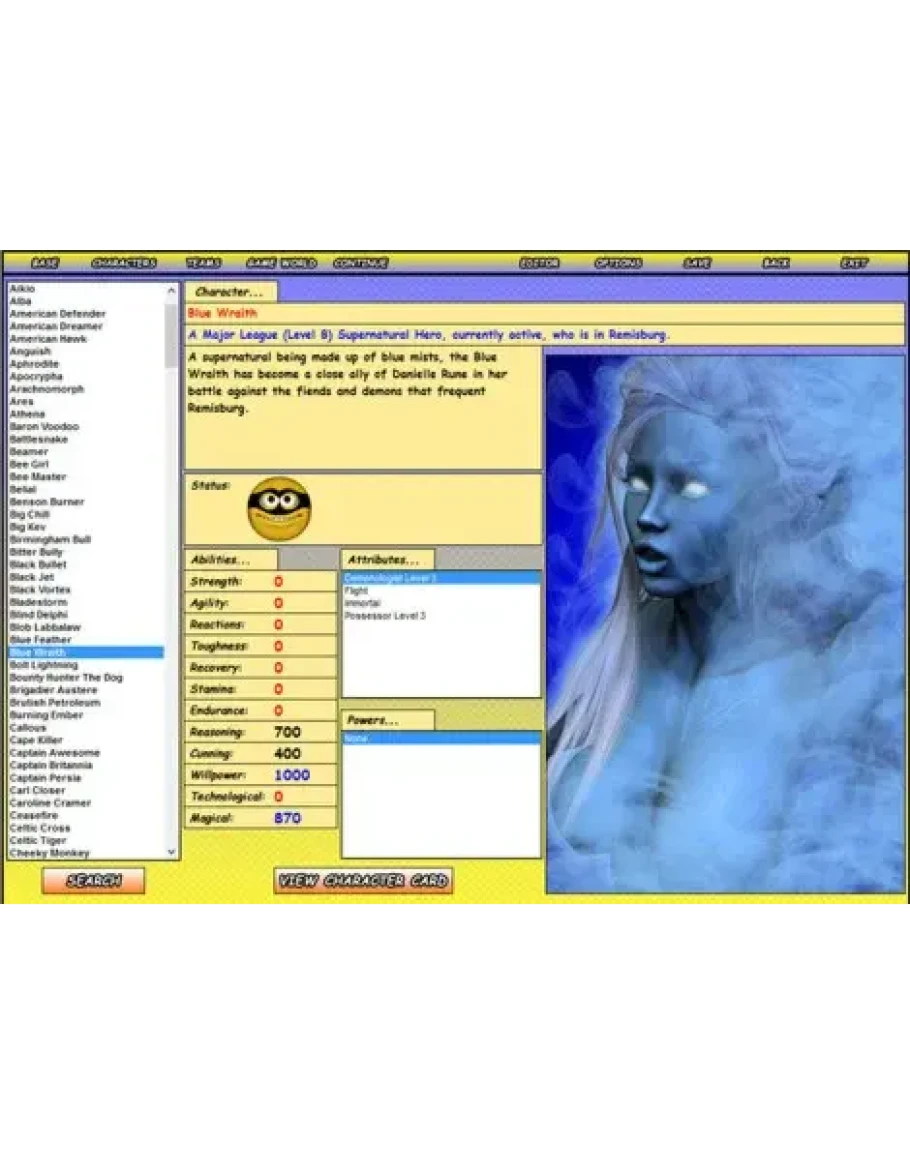This screenshot has height=1155, width=910.
Task: Click View Character Card button
Action: [363, 881]
